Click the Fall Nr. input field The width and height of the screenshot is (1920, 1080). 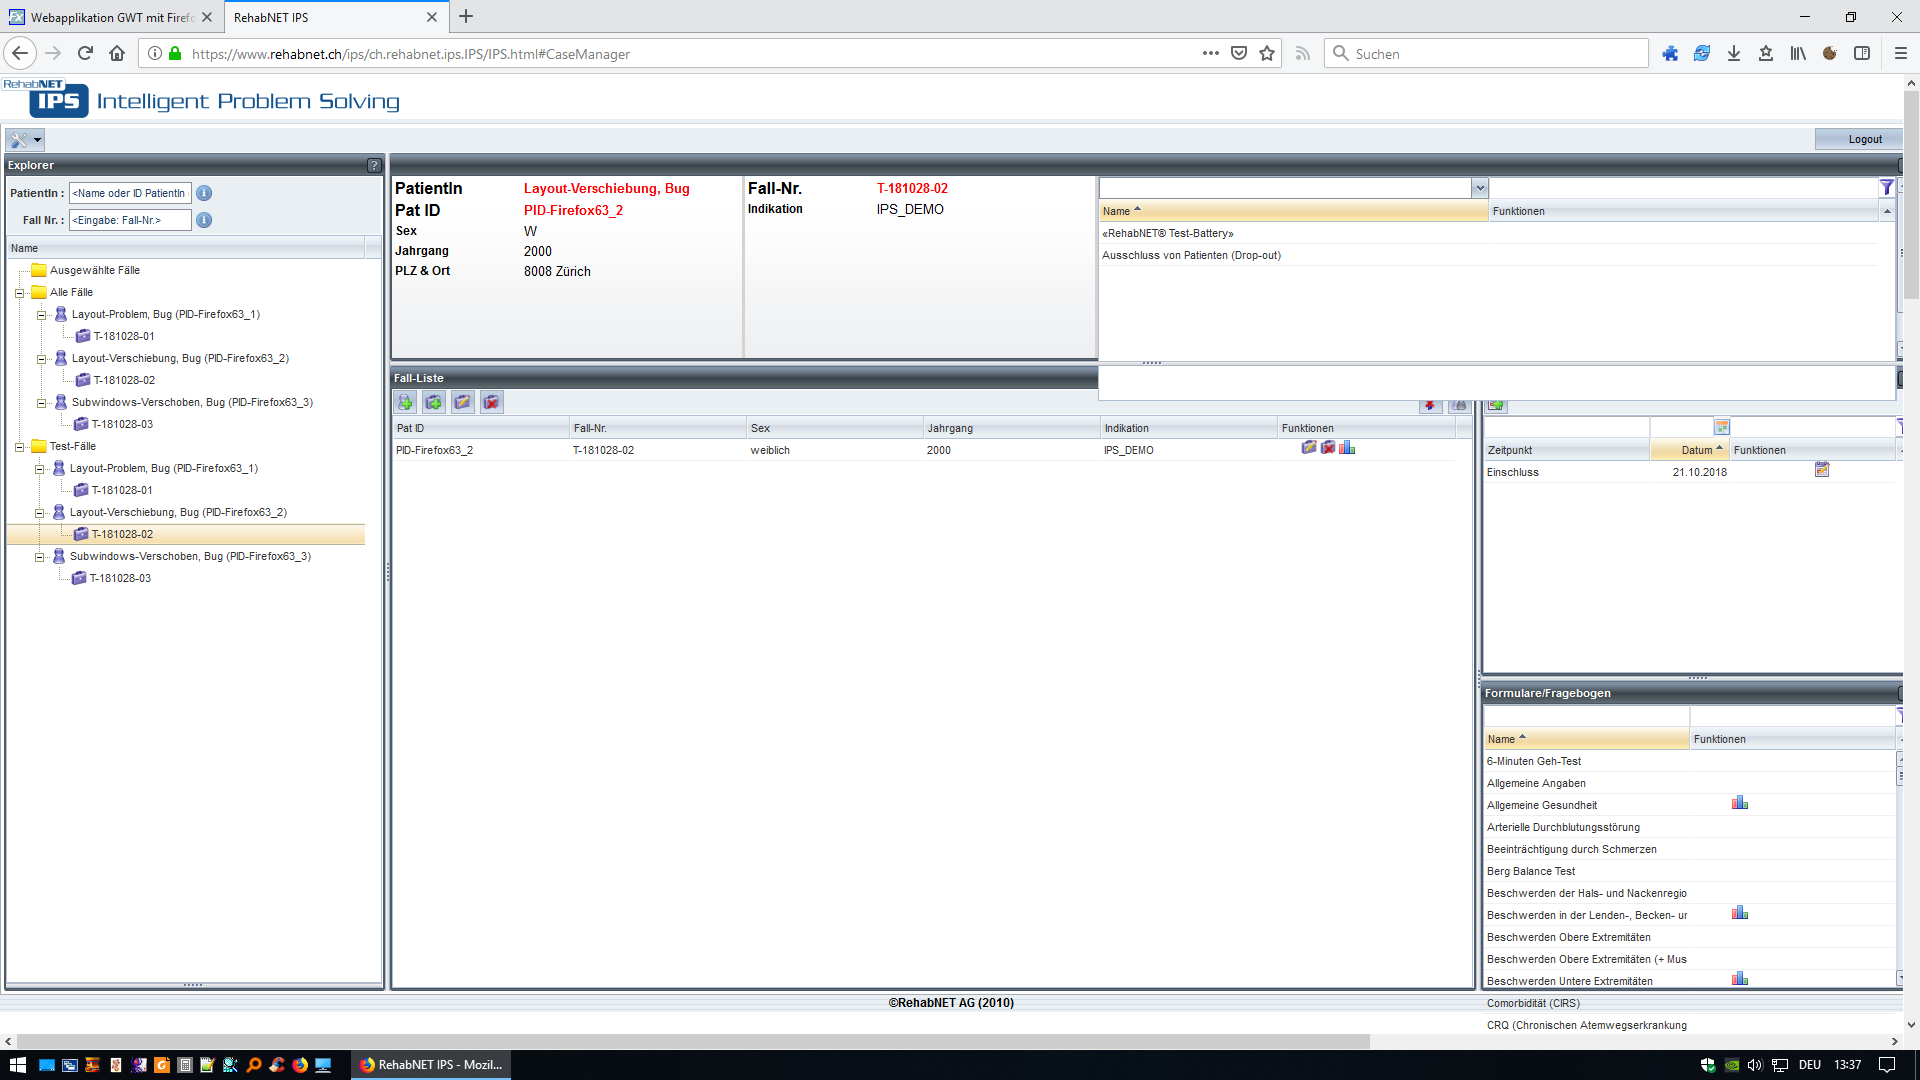(130, 220)
